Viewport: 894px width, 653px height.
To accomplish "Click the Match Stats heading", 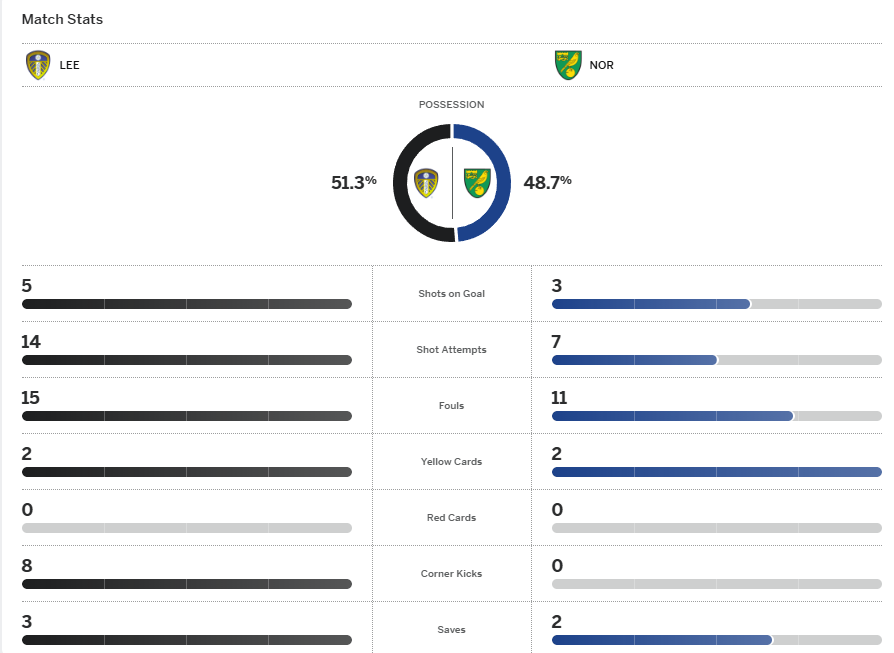I will click(x=62, y=19).
